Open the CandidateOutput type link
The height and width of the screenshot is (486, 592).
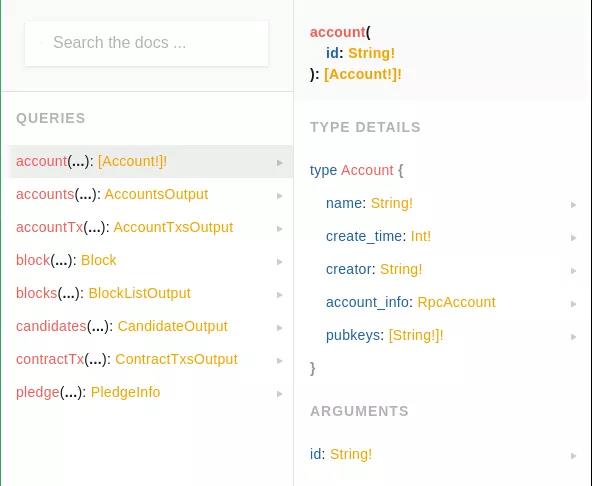pos(173,326)
